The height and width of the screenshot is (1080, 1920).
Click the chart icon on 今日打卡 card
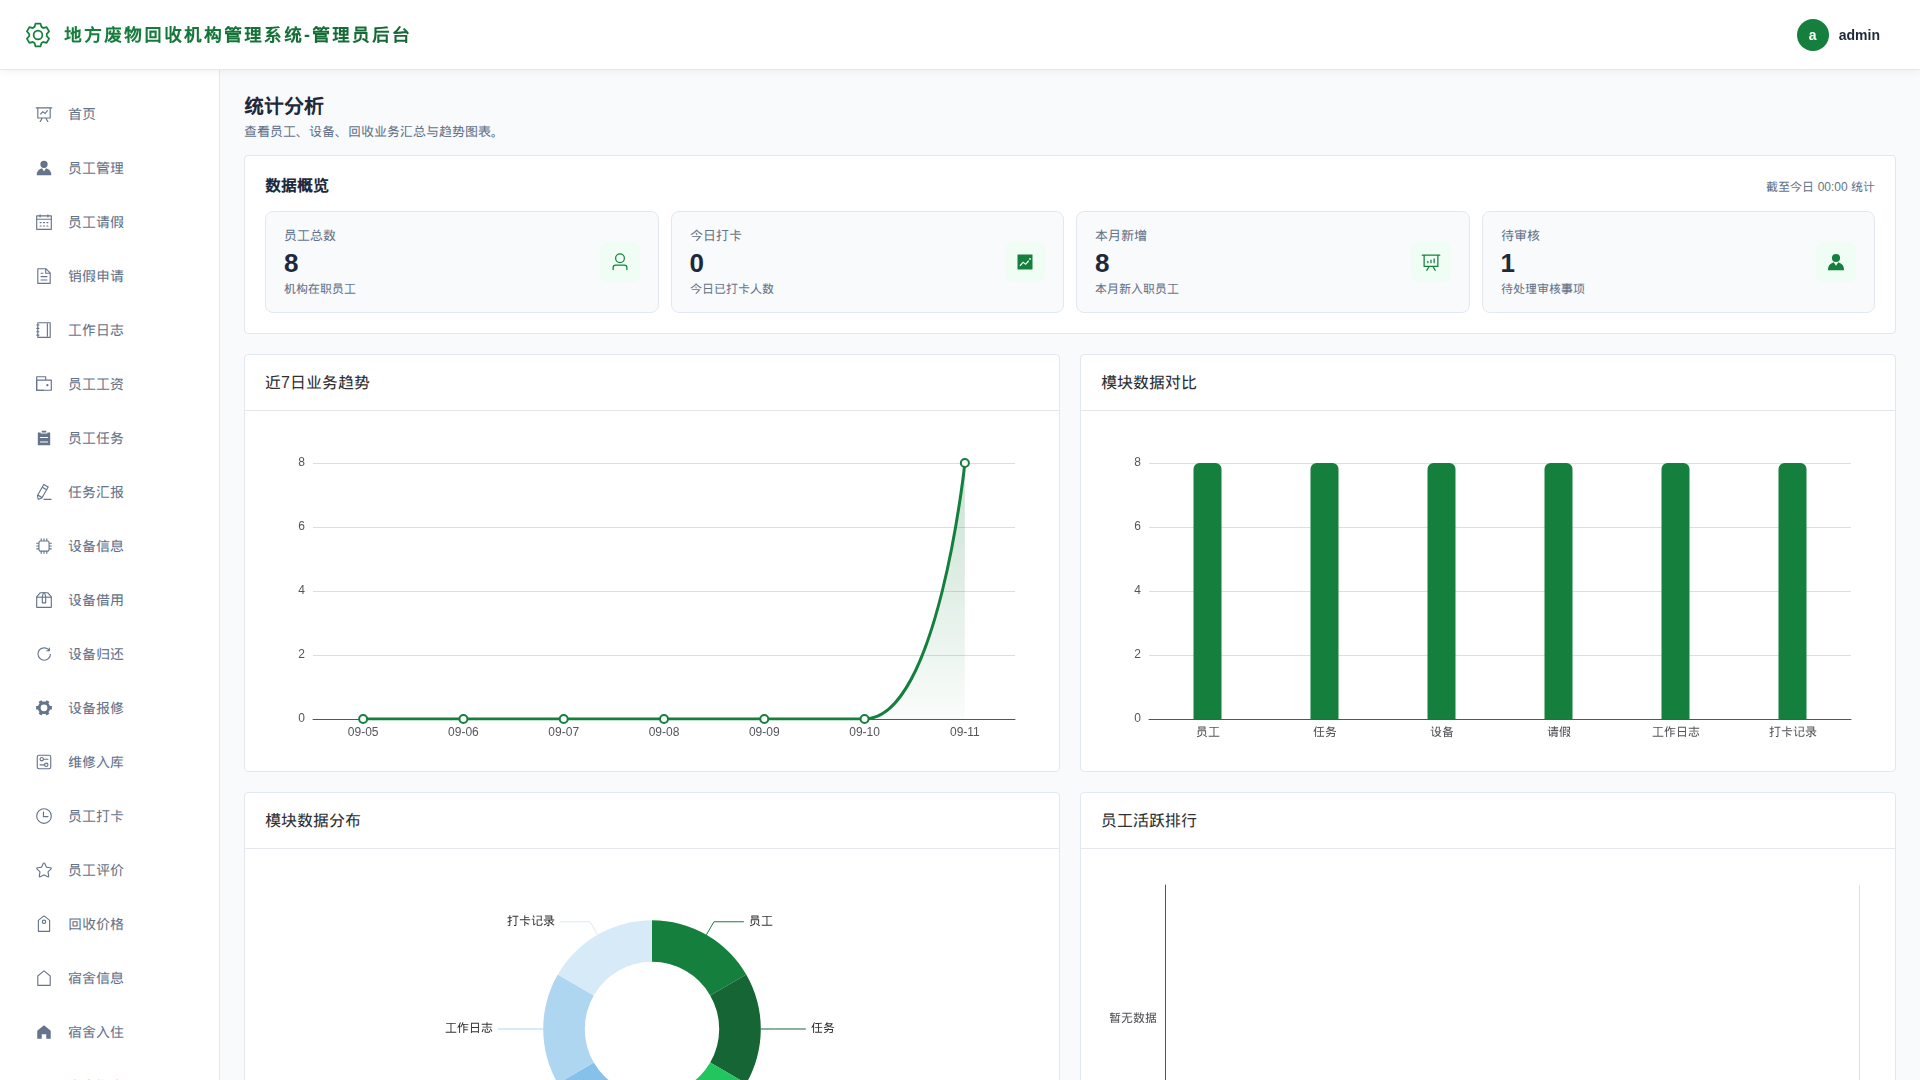click(1025, 262)
